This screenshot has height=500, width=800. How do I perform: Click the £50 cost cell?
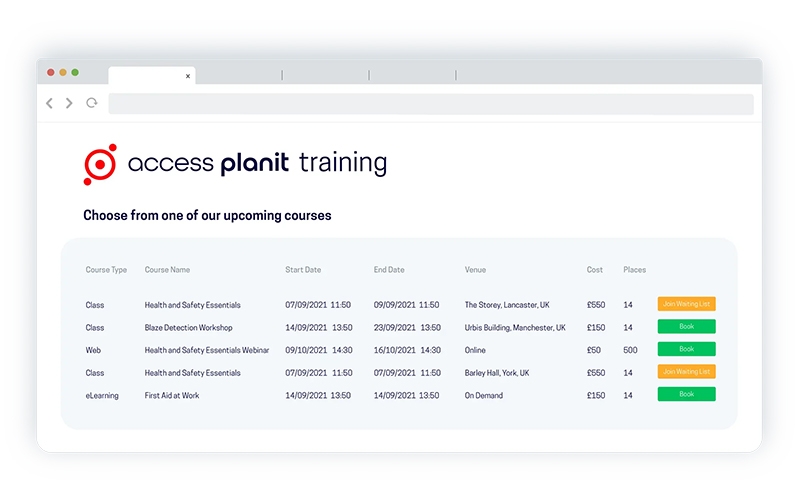[x=593, y=350]
